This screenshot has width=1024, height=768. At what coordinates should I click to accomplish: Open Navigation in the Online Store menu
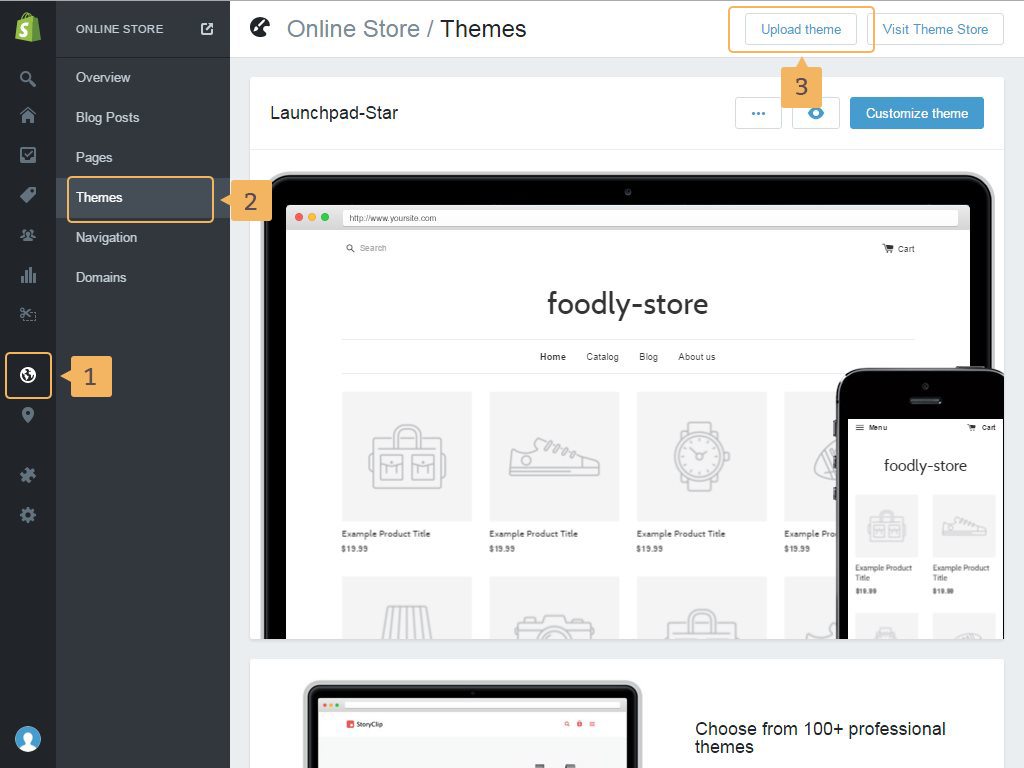pyautogui.click(x=106, y=238)
